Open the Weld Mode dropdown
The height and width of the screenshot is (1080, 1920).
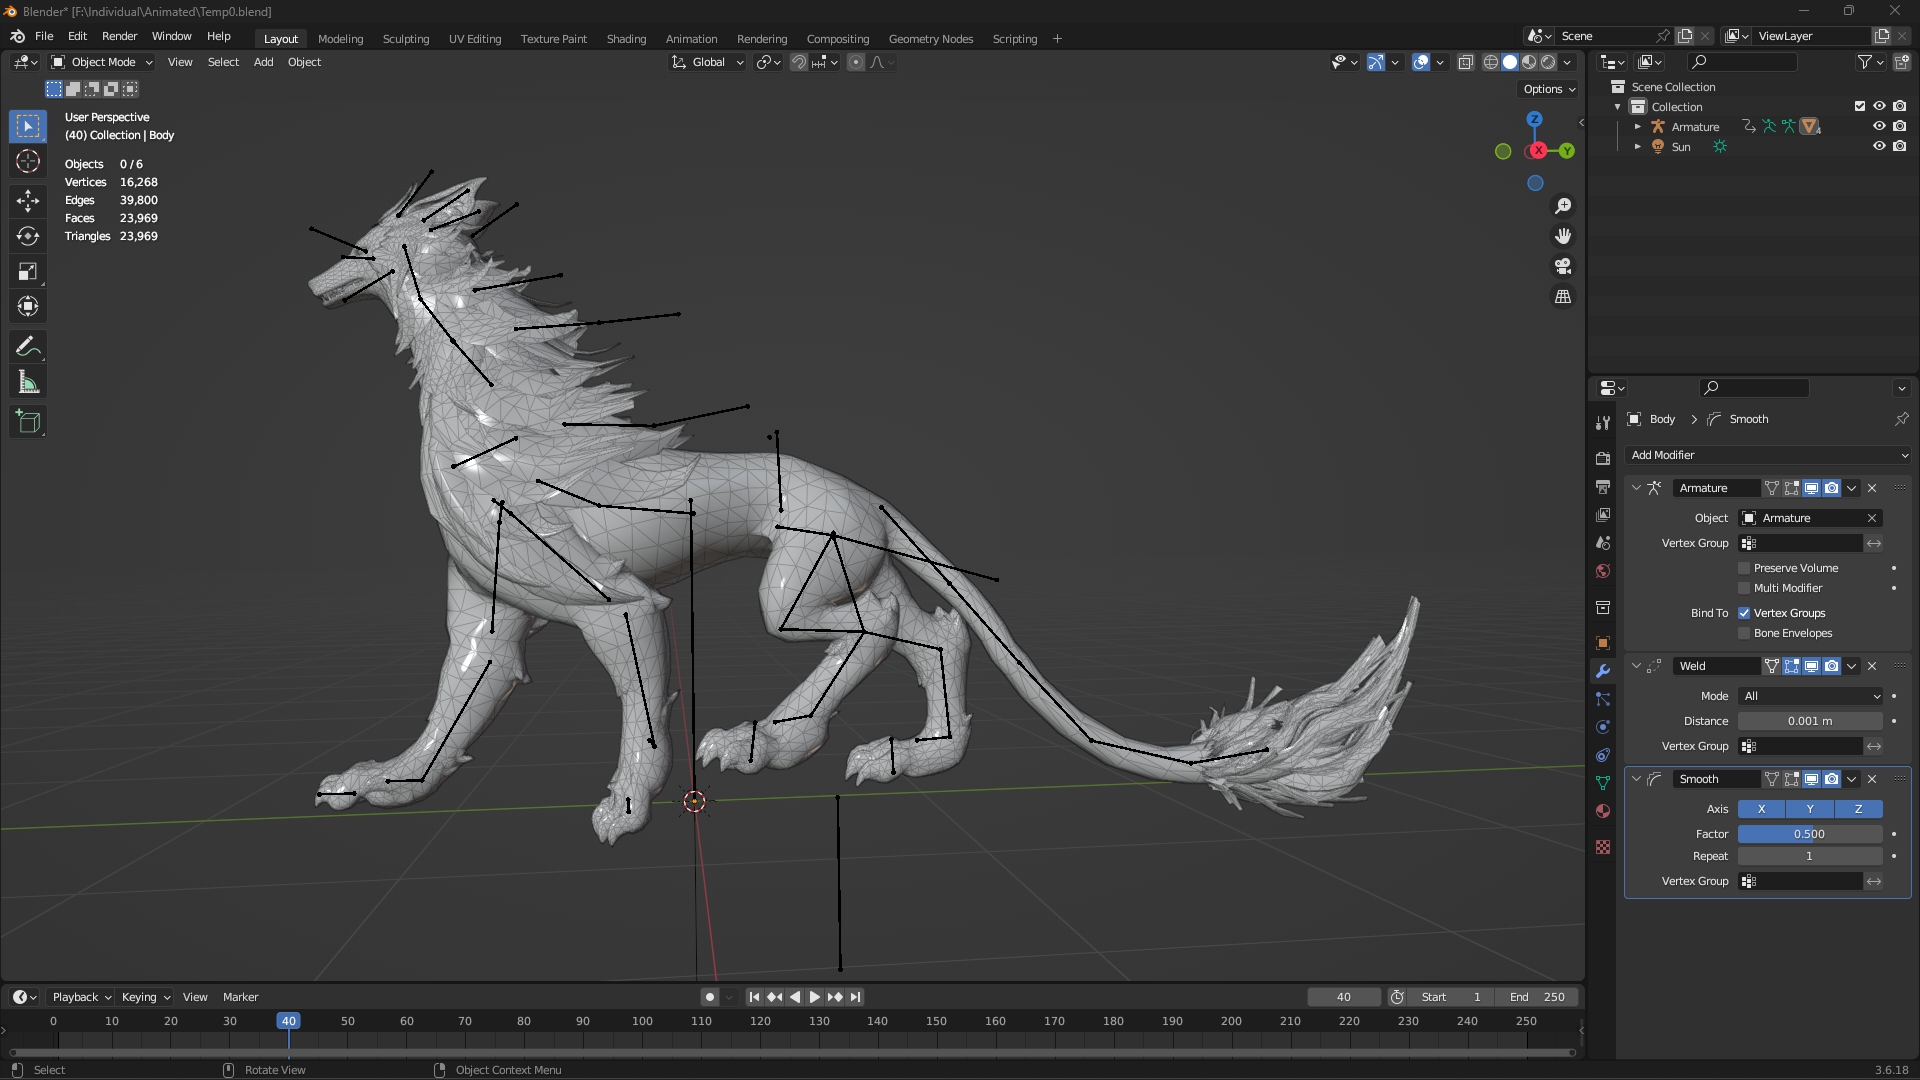(x=1810, y=696)
